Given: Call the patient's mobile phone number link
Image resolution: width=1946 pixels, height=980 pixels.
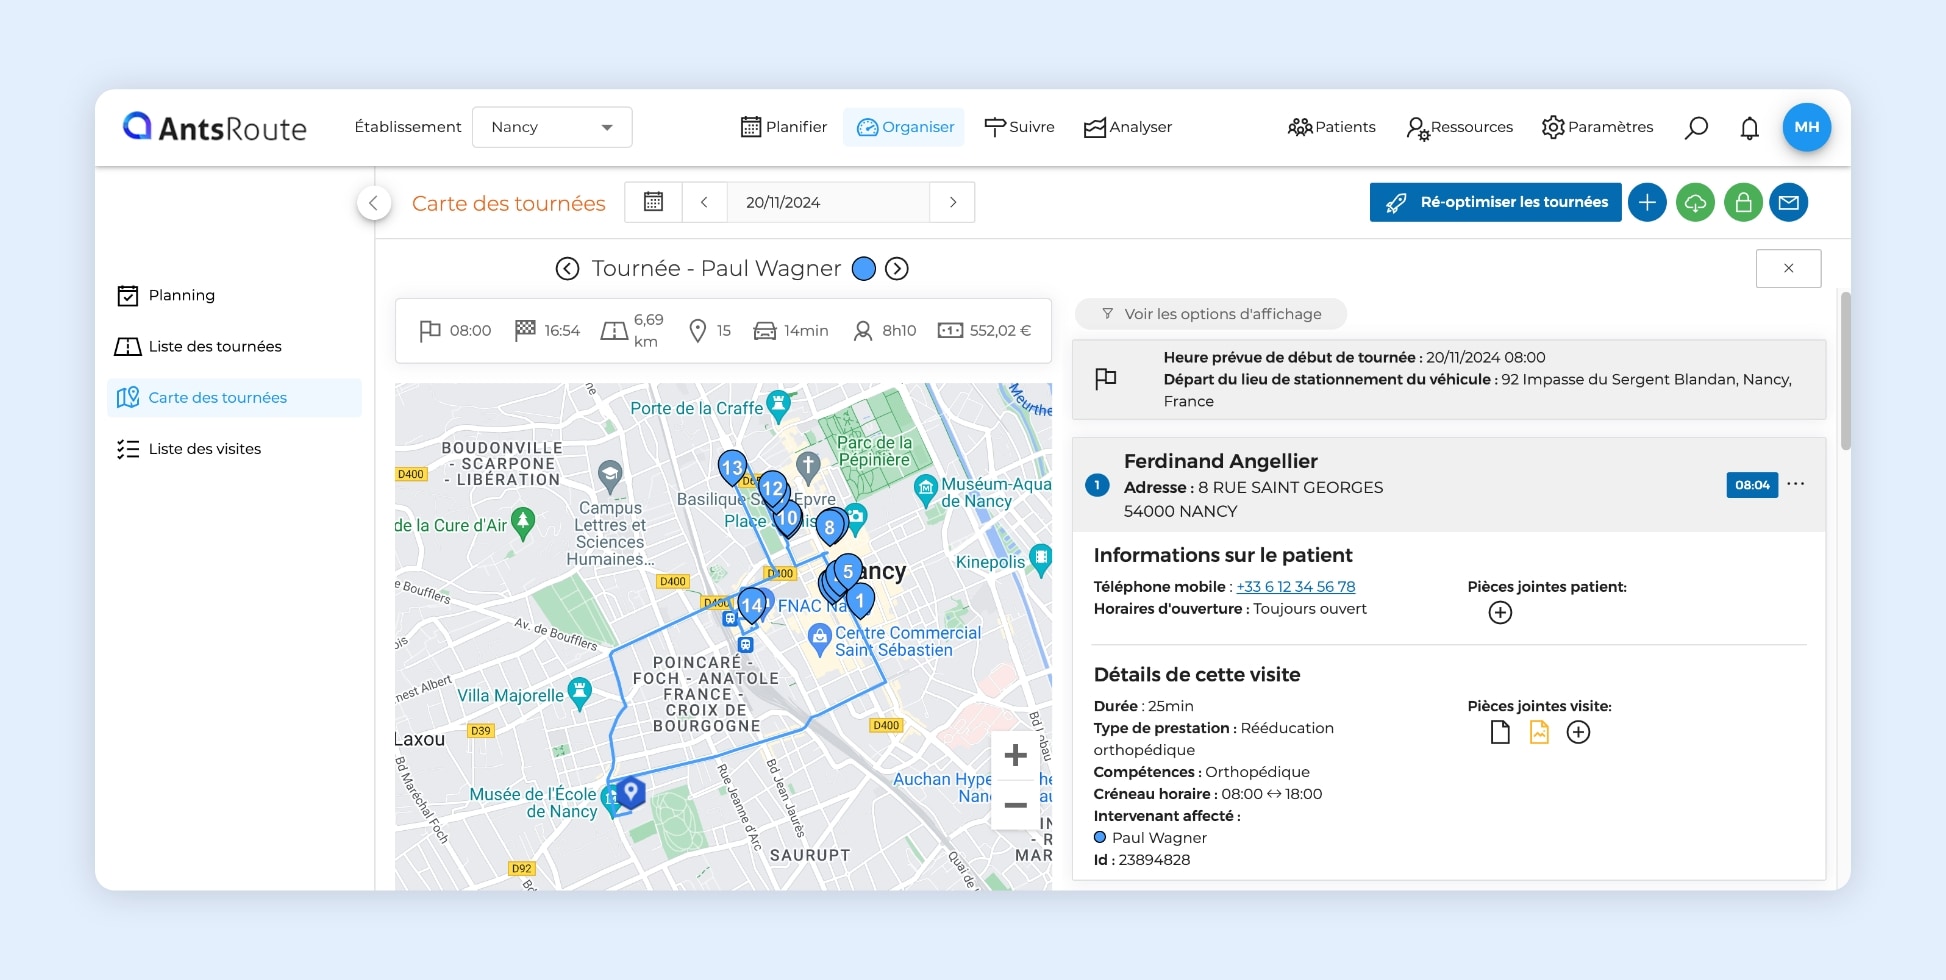Looking at the screenshot, I should pos(1295,587).
